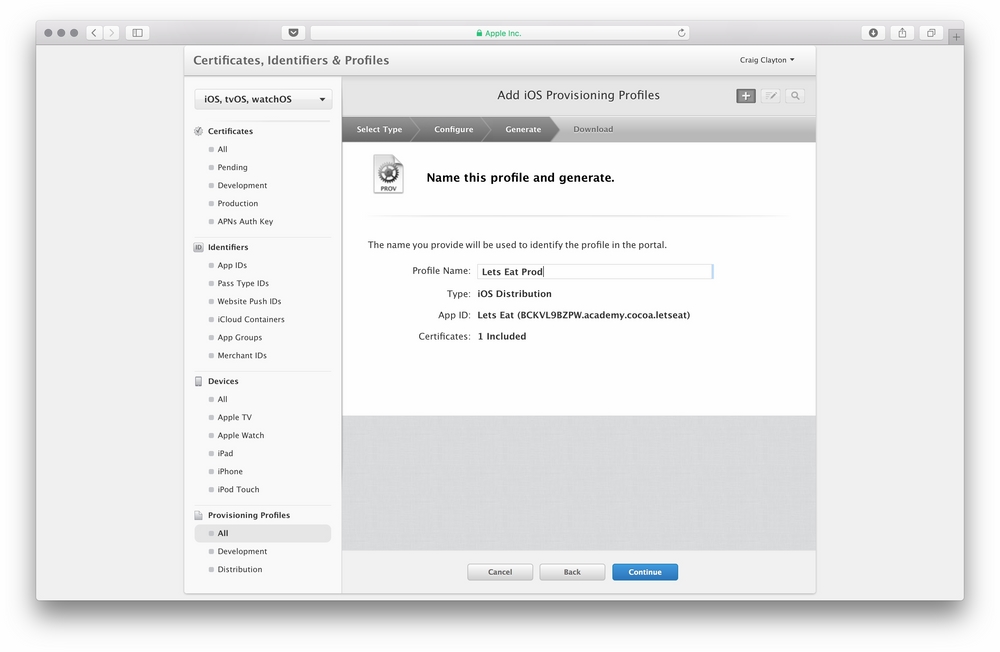Open Distribution provisioning profiles
Image resolution: width=1000 pixels, height=652 pixels.
[x=240, y=569]
